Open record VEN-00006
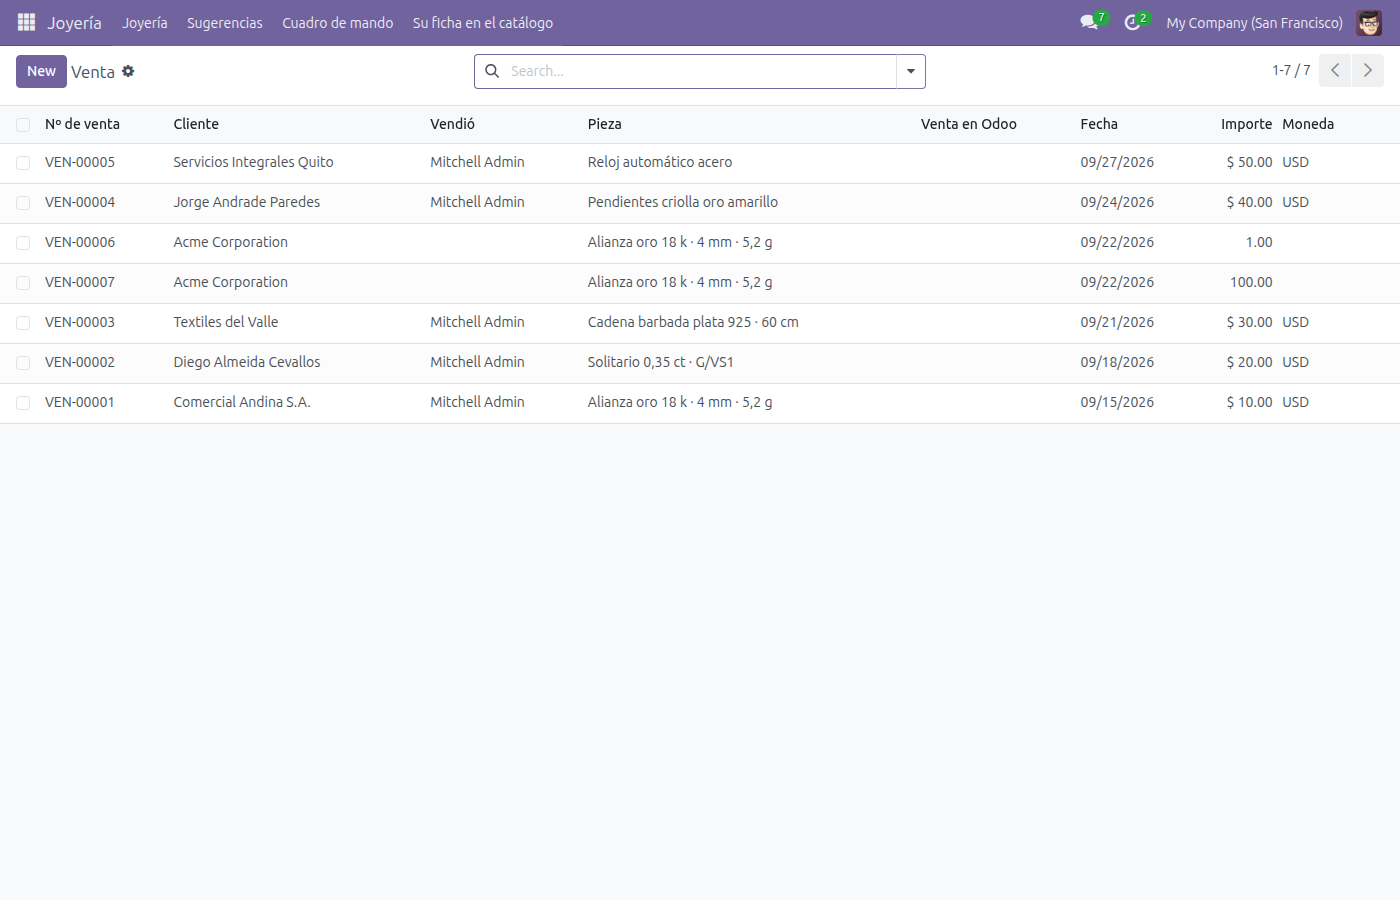The width and height of the screenshot is (1400, 900). pos(80,242)
